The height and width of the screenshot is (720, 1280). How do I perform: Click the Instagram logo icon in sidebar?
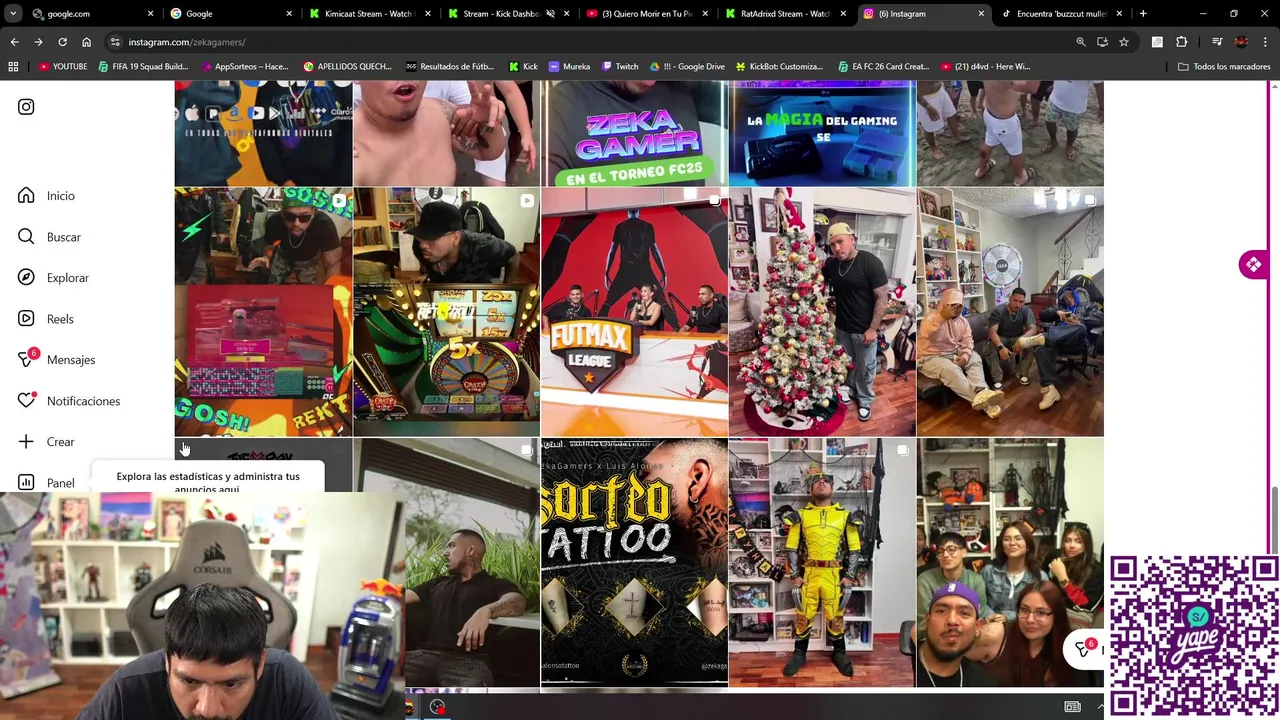(26, 107)
